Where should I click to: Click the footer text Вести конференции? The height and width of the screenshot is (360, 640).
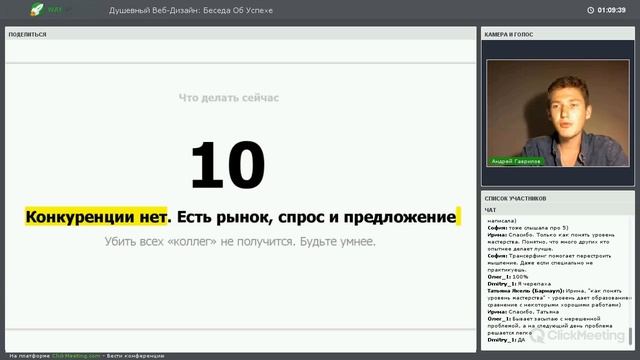[136, 356]
